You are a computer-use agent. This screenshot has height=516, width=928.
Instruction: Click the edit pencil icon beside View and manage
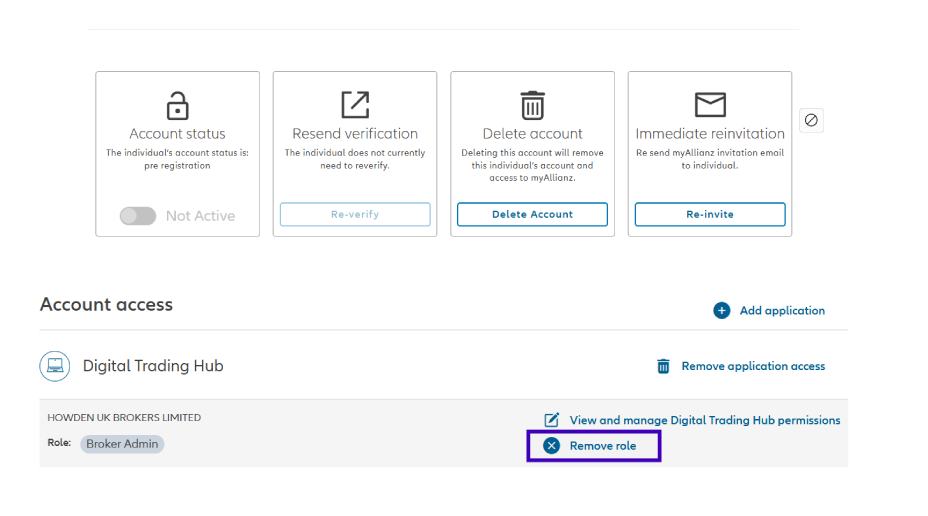pos(552,420)
